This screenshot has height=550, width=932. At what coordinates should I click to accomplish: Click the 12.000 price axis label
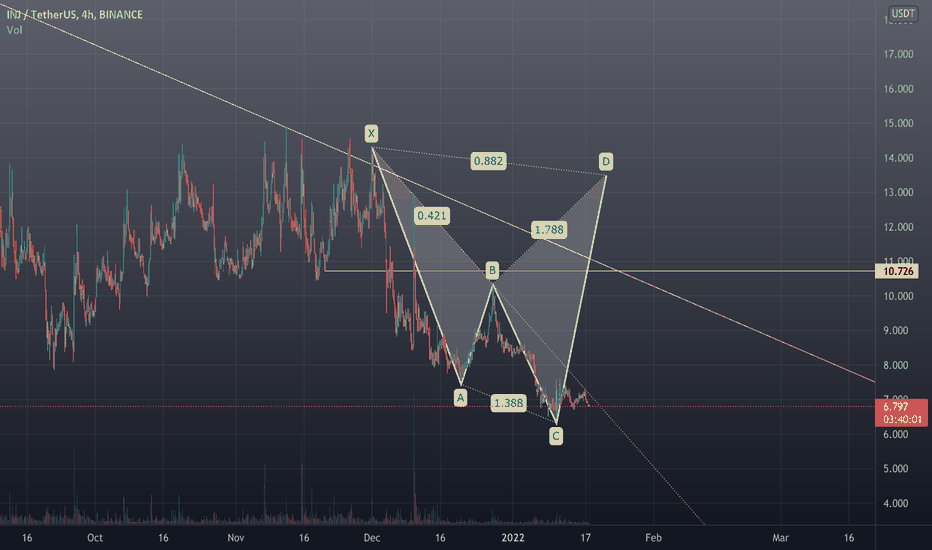click(898, 227)
